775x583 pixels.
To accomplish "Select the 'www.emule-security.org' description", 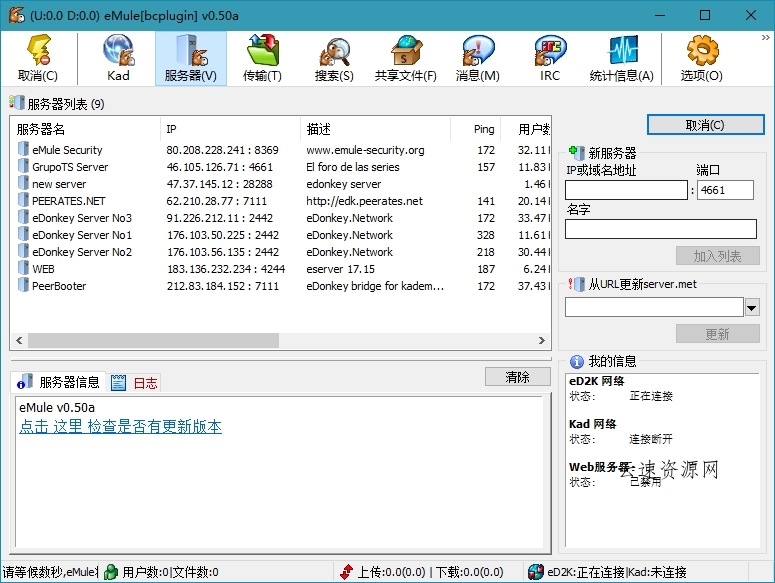I will (x=365, y=150).
